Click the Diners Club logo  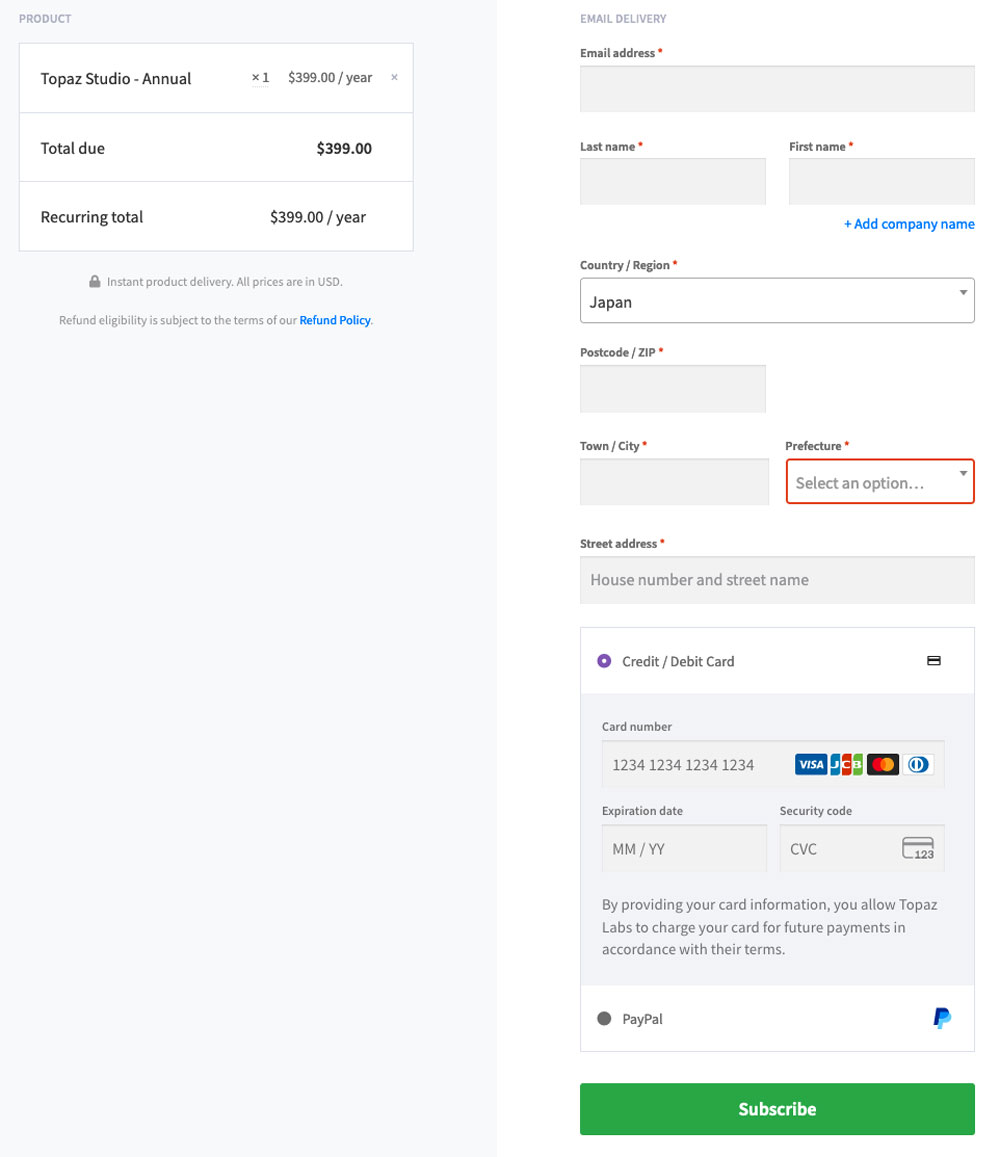coord(917,765)
